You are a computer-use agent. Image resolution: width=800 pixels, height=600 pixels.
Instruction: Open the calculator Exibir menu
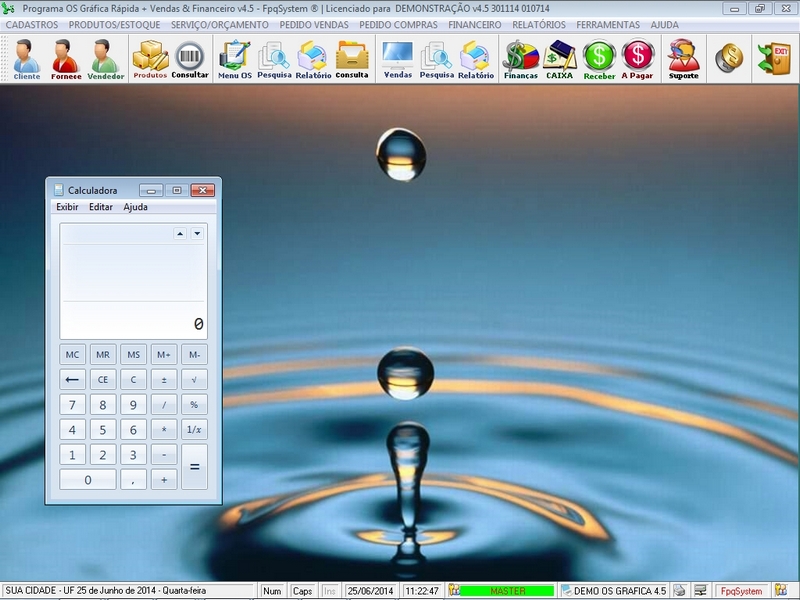click(67, 207)
